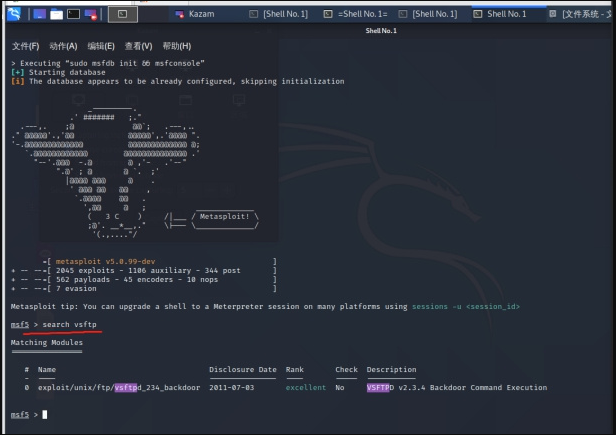Click the Shell No. 1 window title

point(381,31)
